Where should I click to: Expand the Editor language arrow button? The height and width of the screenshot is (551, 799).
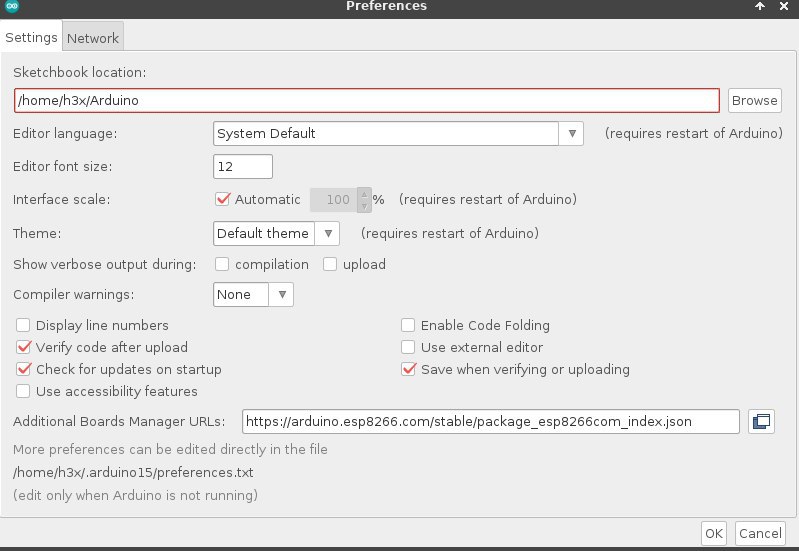571,134
